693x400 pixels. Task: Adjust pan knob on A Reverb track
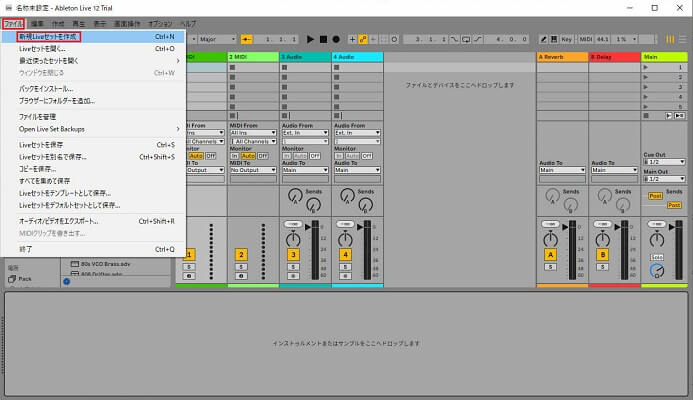click(x=550, y=239)
